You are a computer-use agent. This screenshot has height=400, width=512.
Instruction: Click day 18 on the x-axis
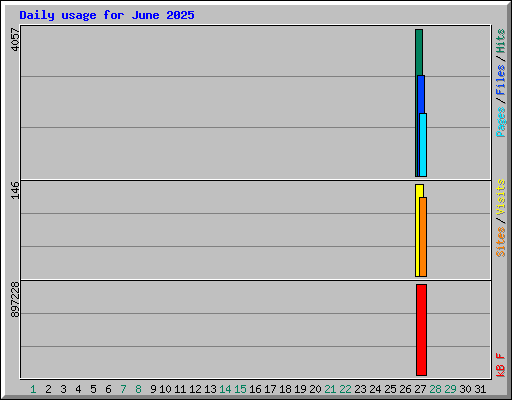point(285,389)
